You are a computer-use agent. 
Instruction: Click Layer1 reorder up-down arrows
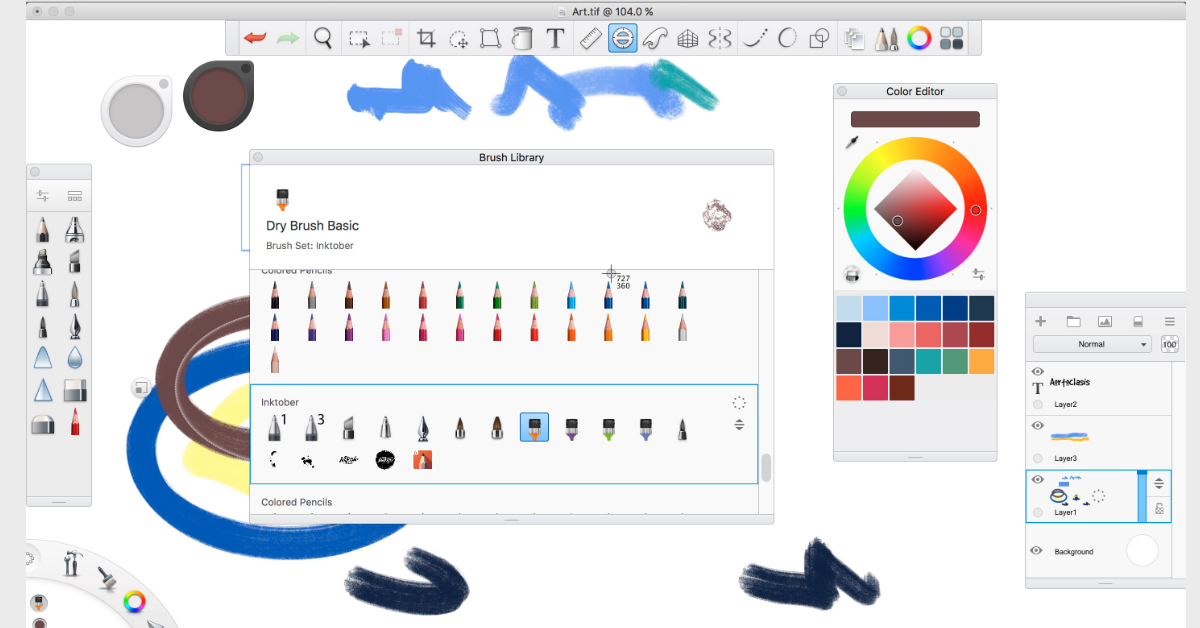point(1159,483)
